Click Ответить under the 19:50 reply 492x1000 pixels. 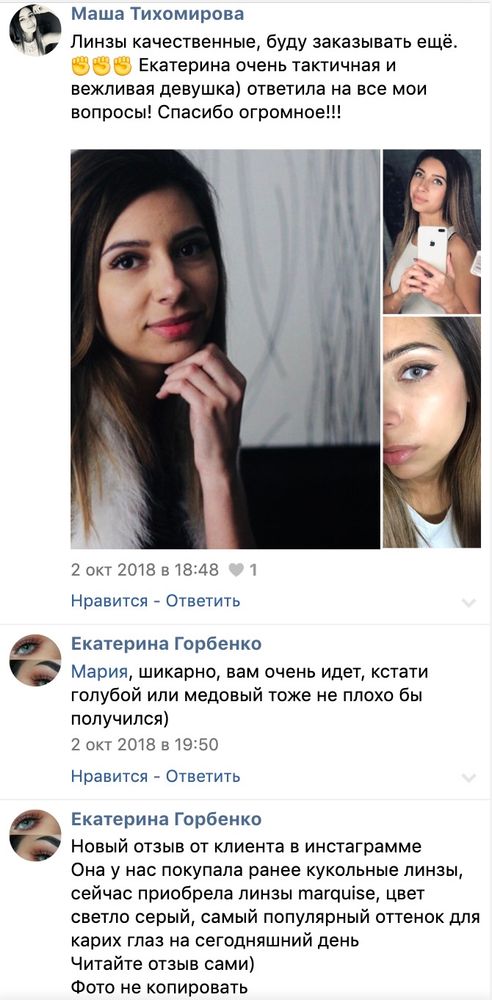(203, 776)
